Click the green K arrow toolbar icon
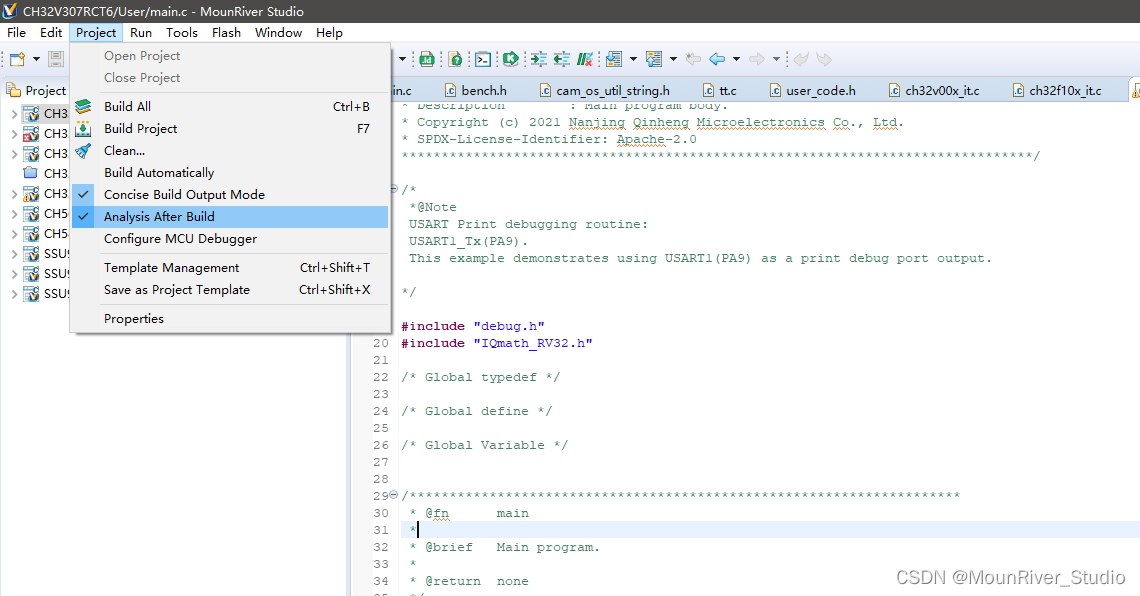Viewport: 1140px width, 596px height. pos(510,59)
